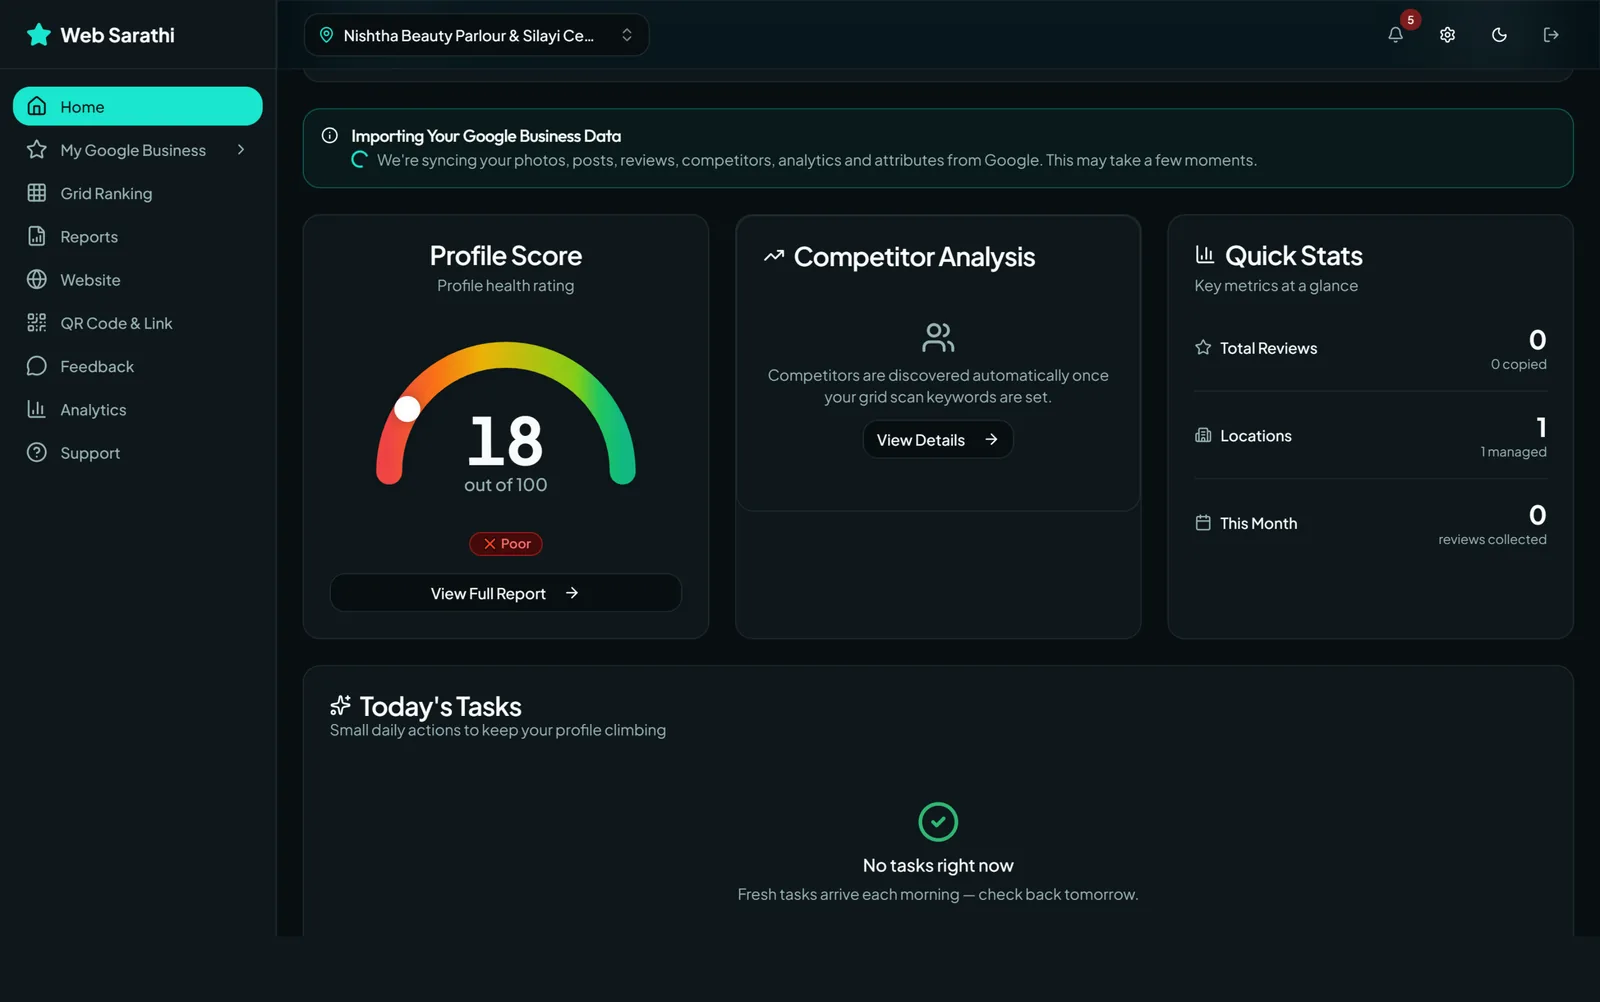The image size is (1600, 1002).
Task: Click the Total Reviews star icon
Action: click(x=1203, y=348)
